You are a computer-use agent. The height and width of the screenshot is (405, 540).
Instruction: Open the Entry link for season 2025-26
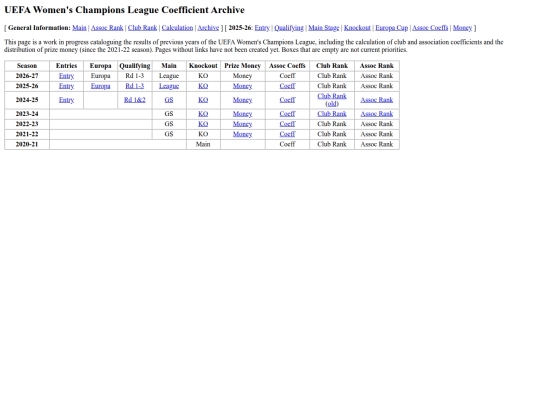pos(66,86)
